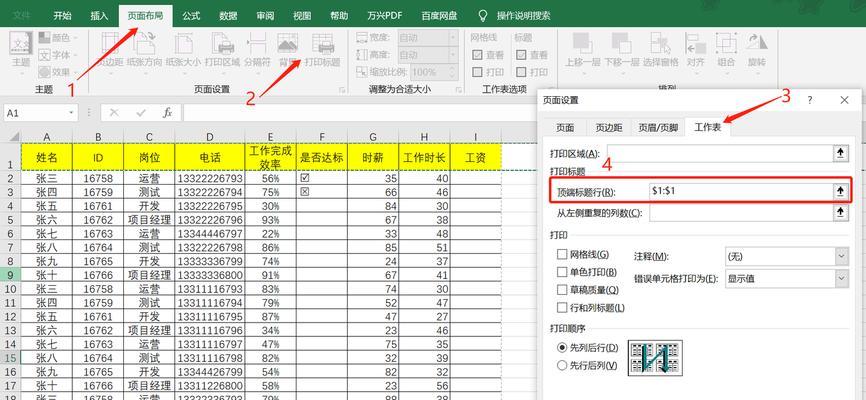866x400 pixels.
Task: Toggle 标题 查看 checkbox in ribbon
Action: pos(521,55)
